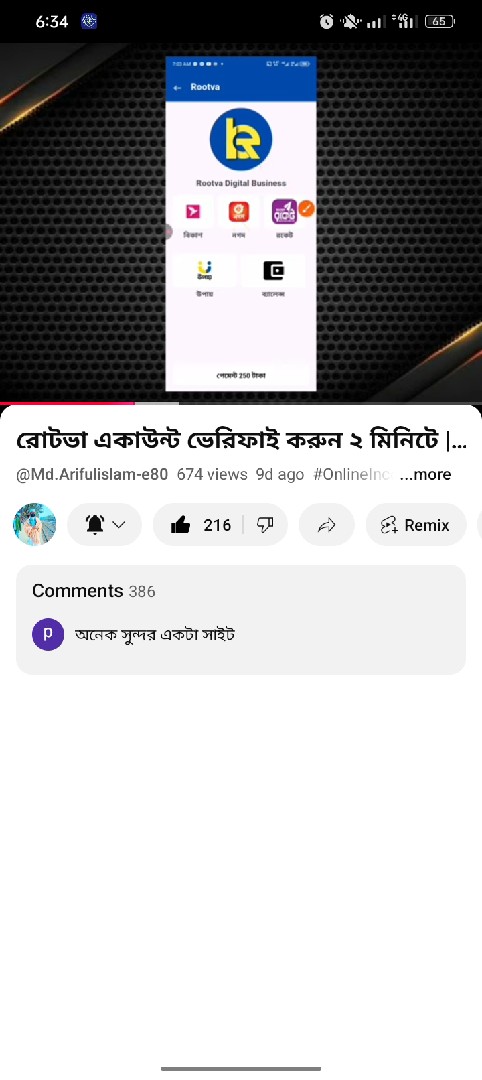Tap the Bengali video title text
The width and height of the screenshot is (482, 1080).
[241, 440]
